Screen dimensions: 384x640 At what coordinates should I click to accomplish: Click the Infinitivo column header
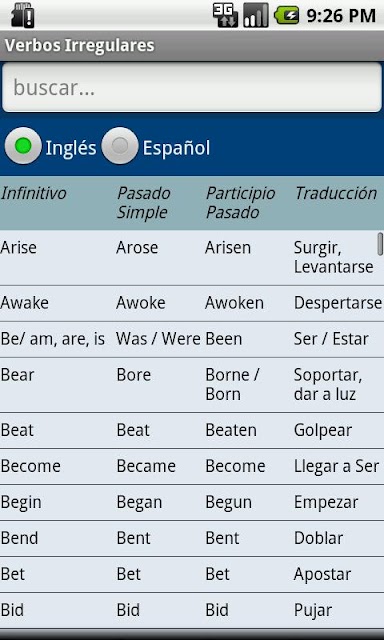(x=33, y=193)
